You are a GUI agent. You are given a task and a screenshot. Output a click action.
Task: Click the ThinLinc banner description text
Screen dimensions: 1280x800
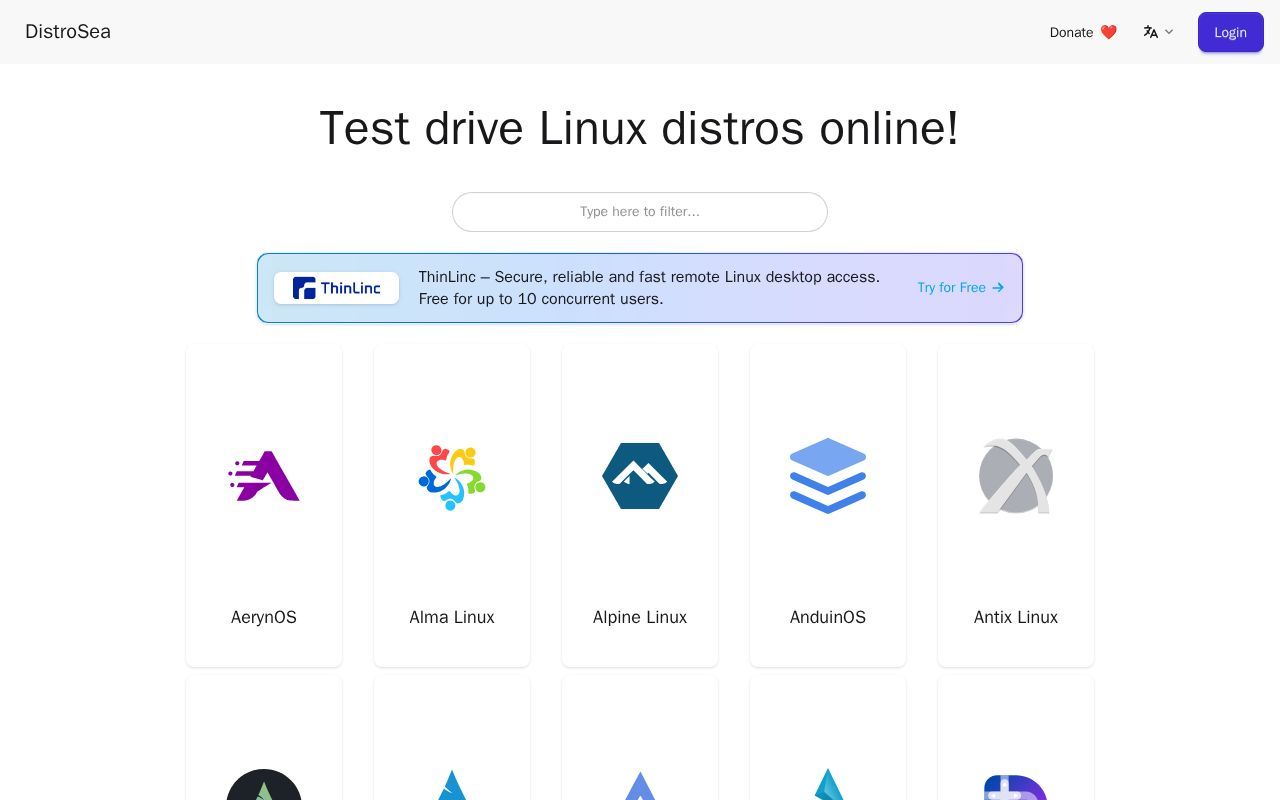tap(649, 288)
